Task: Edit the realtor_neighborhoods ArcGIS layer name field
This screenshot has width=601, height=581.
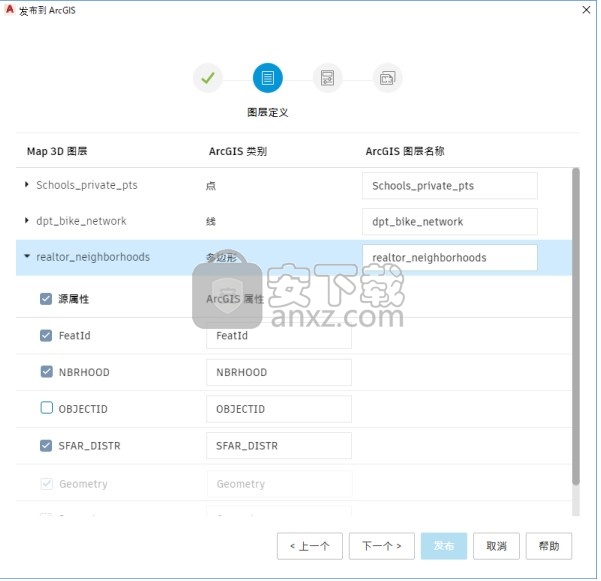Action: (450, 258)
